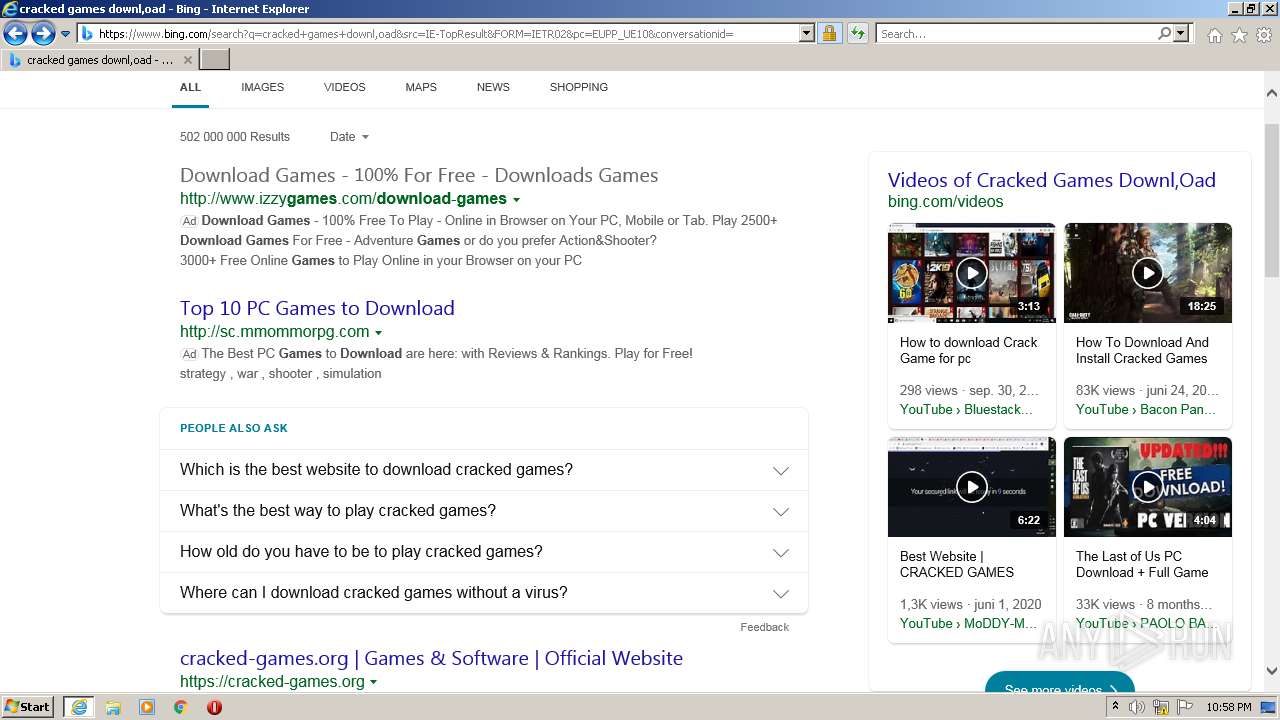Image resolution: width=1280 pixels, height=720 pixels.
Task: Select the cracked games downl,oad browser tab
Action: [x=100, y=60]
